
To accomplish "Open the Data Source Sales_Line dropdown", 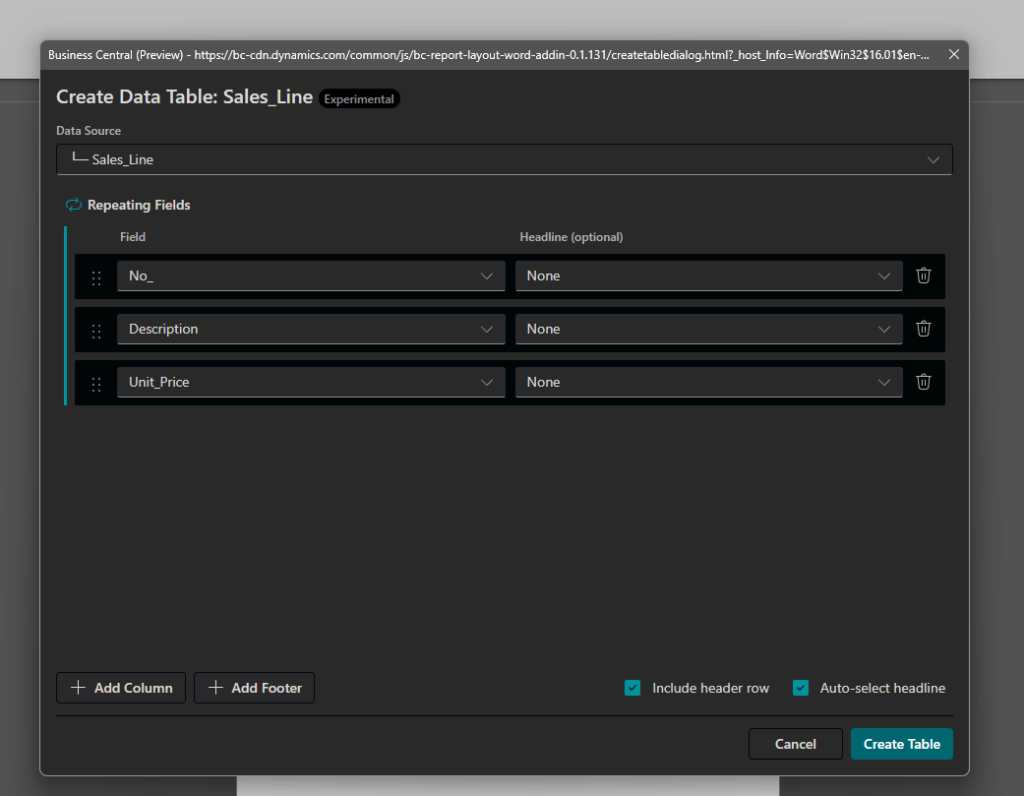I will point(504,159).
